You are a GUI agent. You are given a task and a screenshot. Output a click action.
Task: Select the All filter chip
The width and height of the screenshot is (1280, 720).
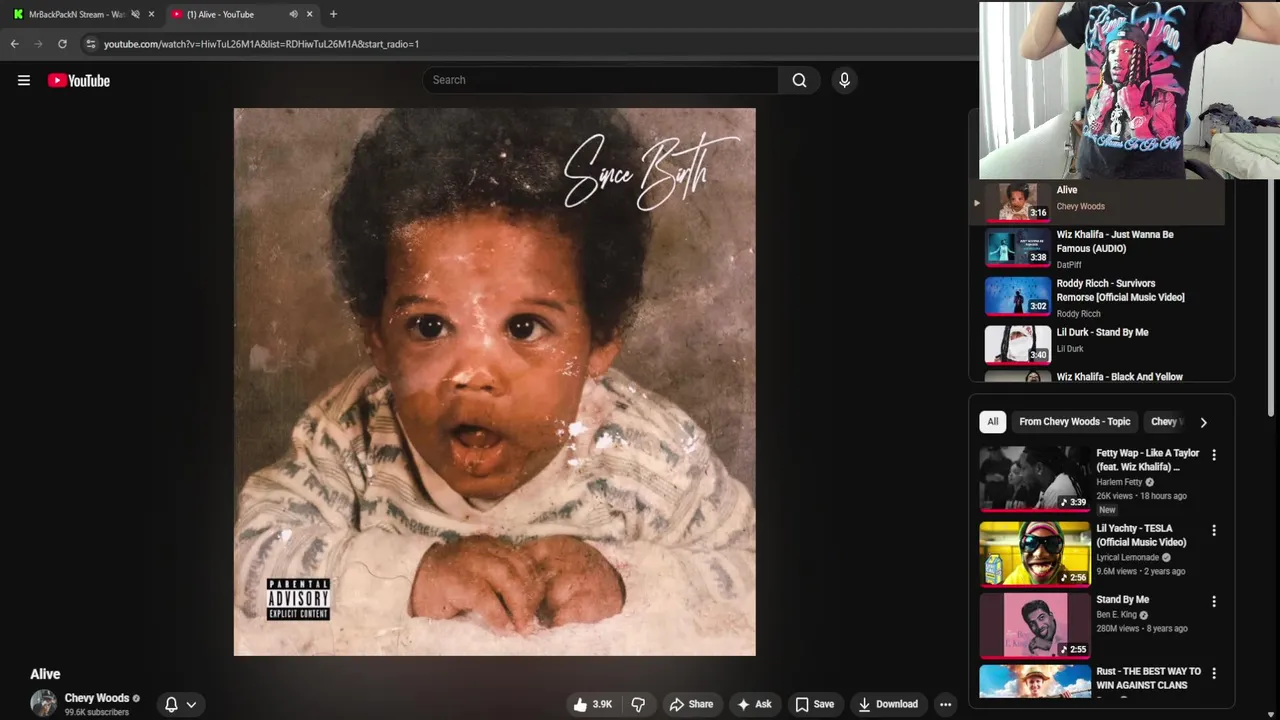click(x=992, y=421)
